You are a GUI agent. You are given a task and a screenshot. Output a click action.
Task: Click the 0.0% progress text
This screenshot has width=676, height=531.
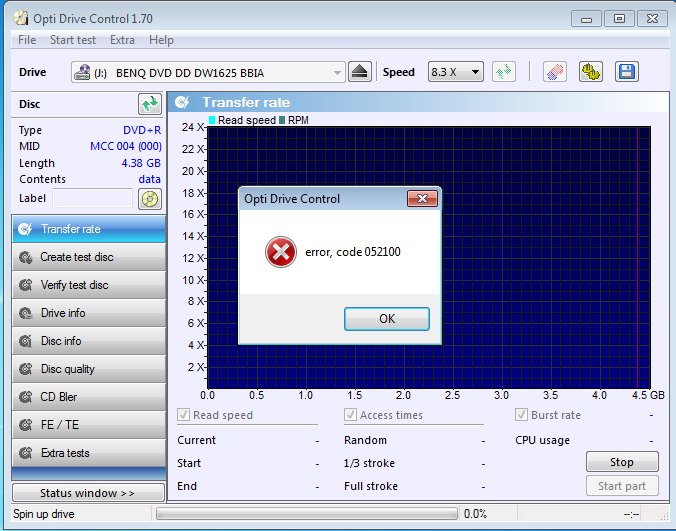tap(475, 514)
